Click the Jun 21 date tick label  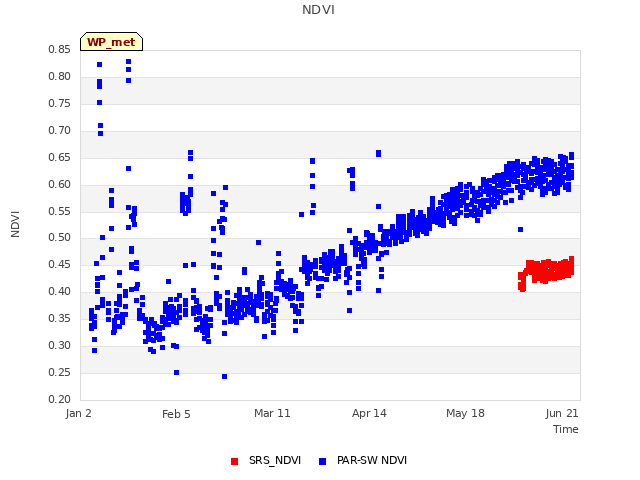tap(562, 413)
